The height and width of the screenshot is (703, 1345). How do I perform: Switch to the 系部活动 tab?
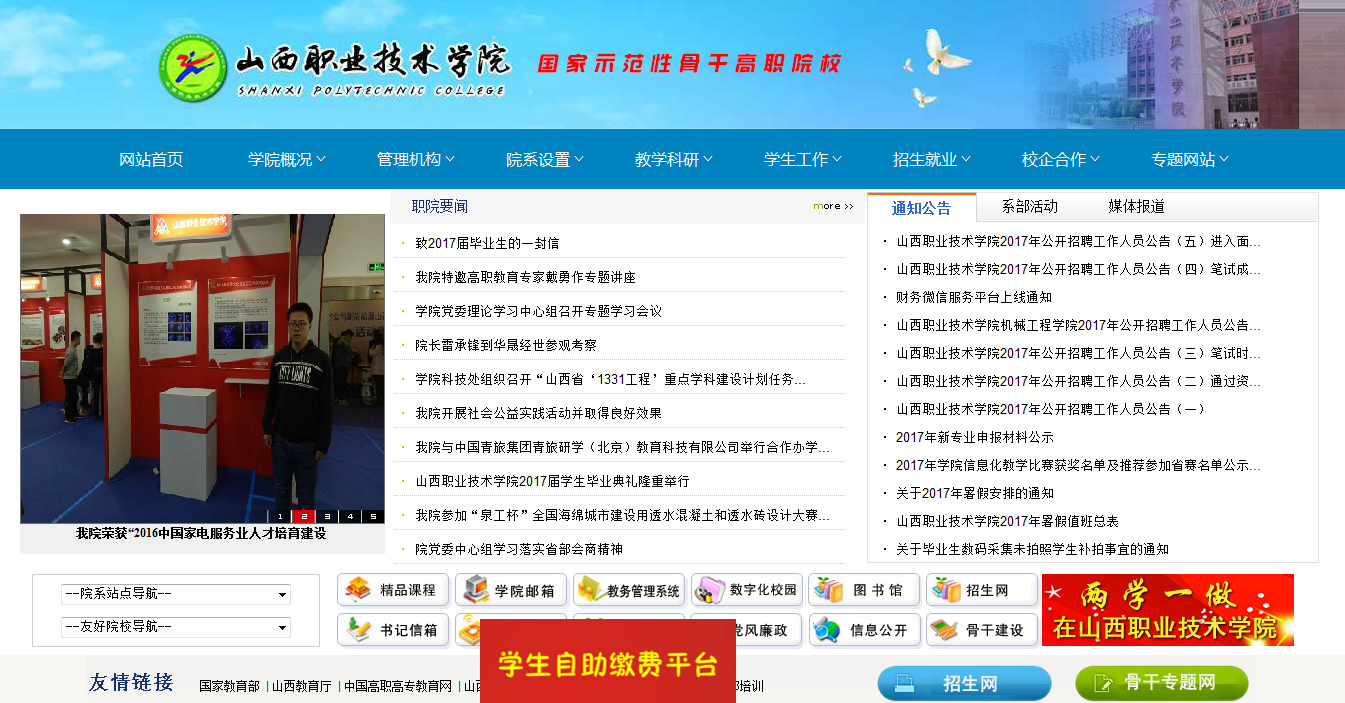[1029, 207]
